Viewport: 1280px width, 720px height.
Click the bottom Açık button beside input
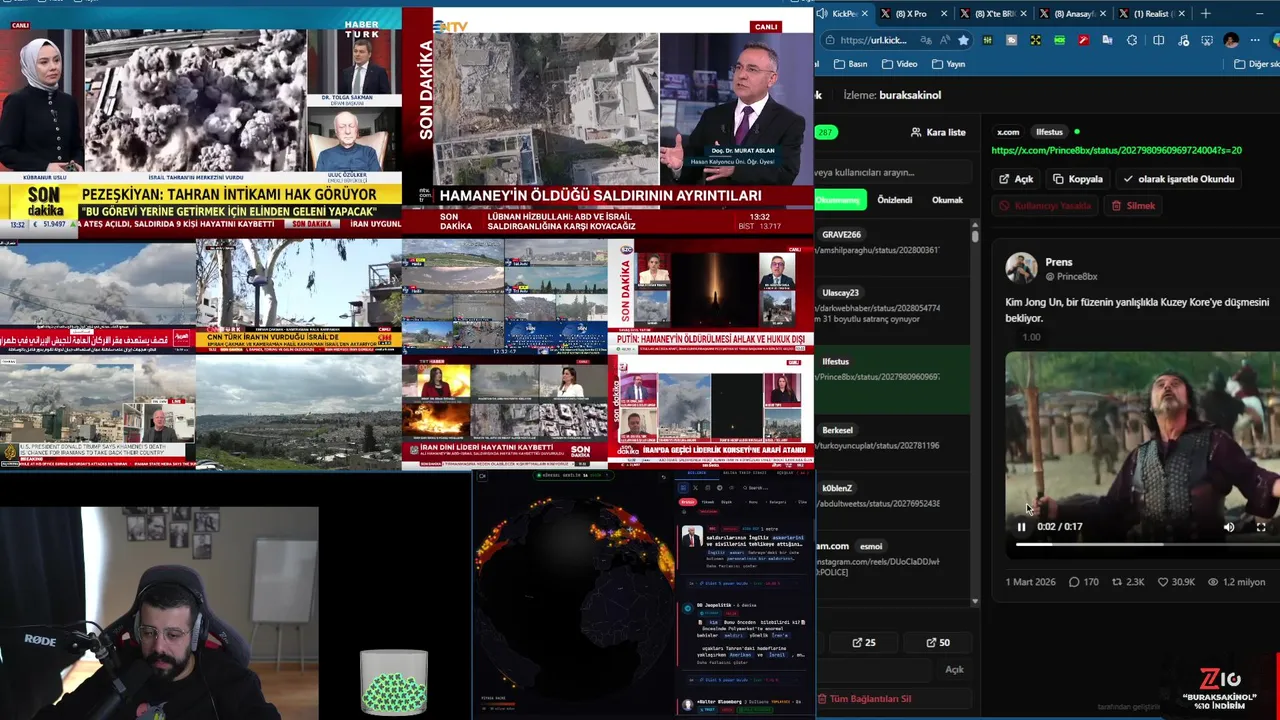click(954, 670)
